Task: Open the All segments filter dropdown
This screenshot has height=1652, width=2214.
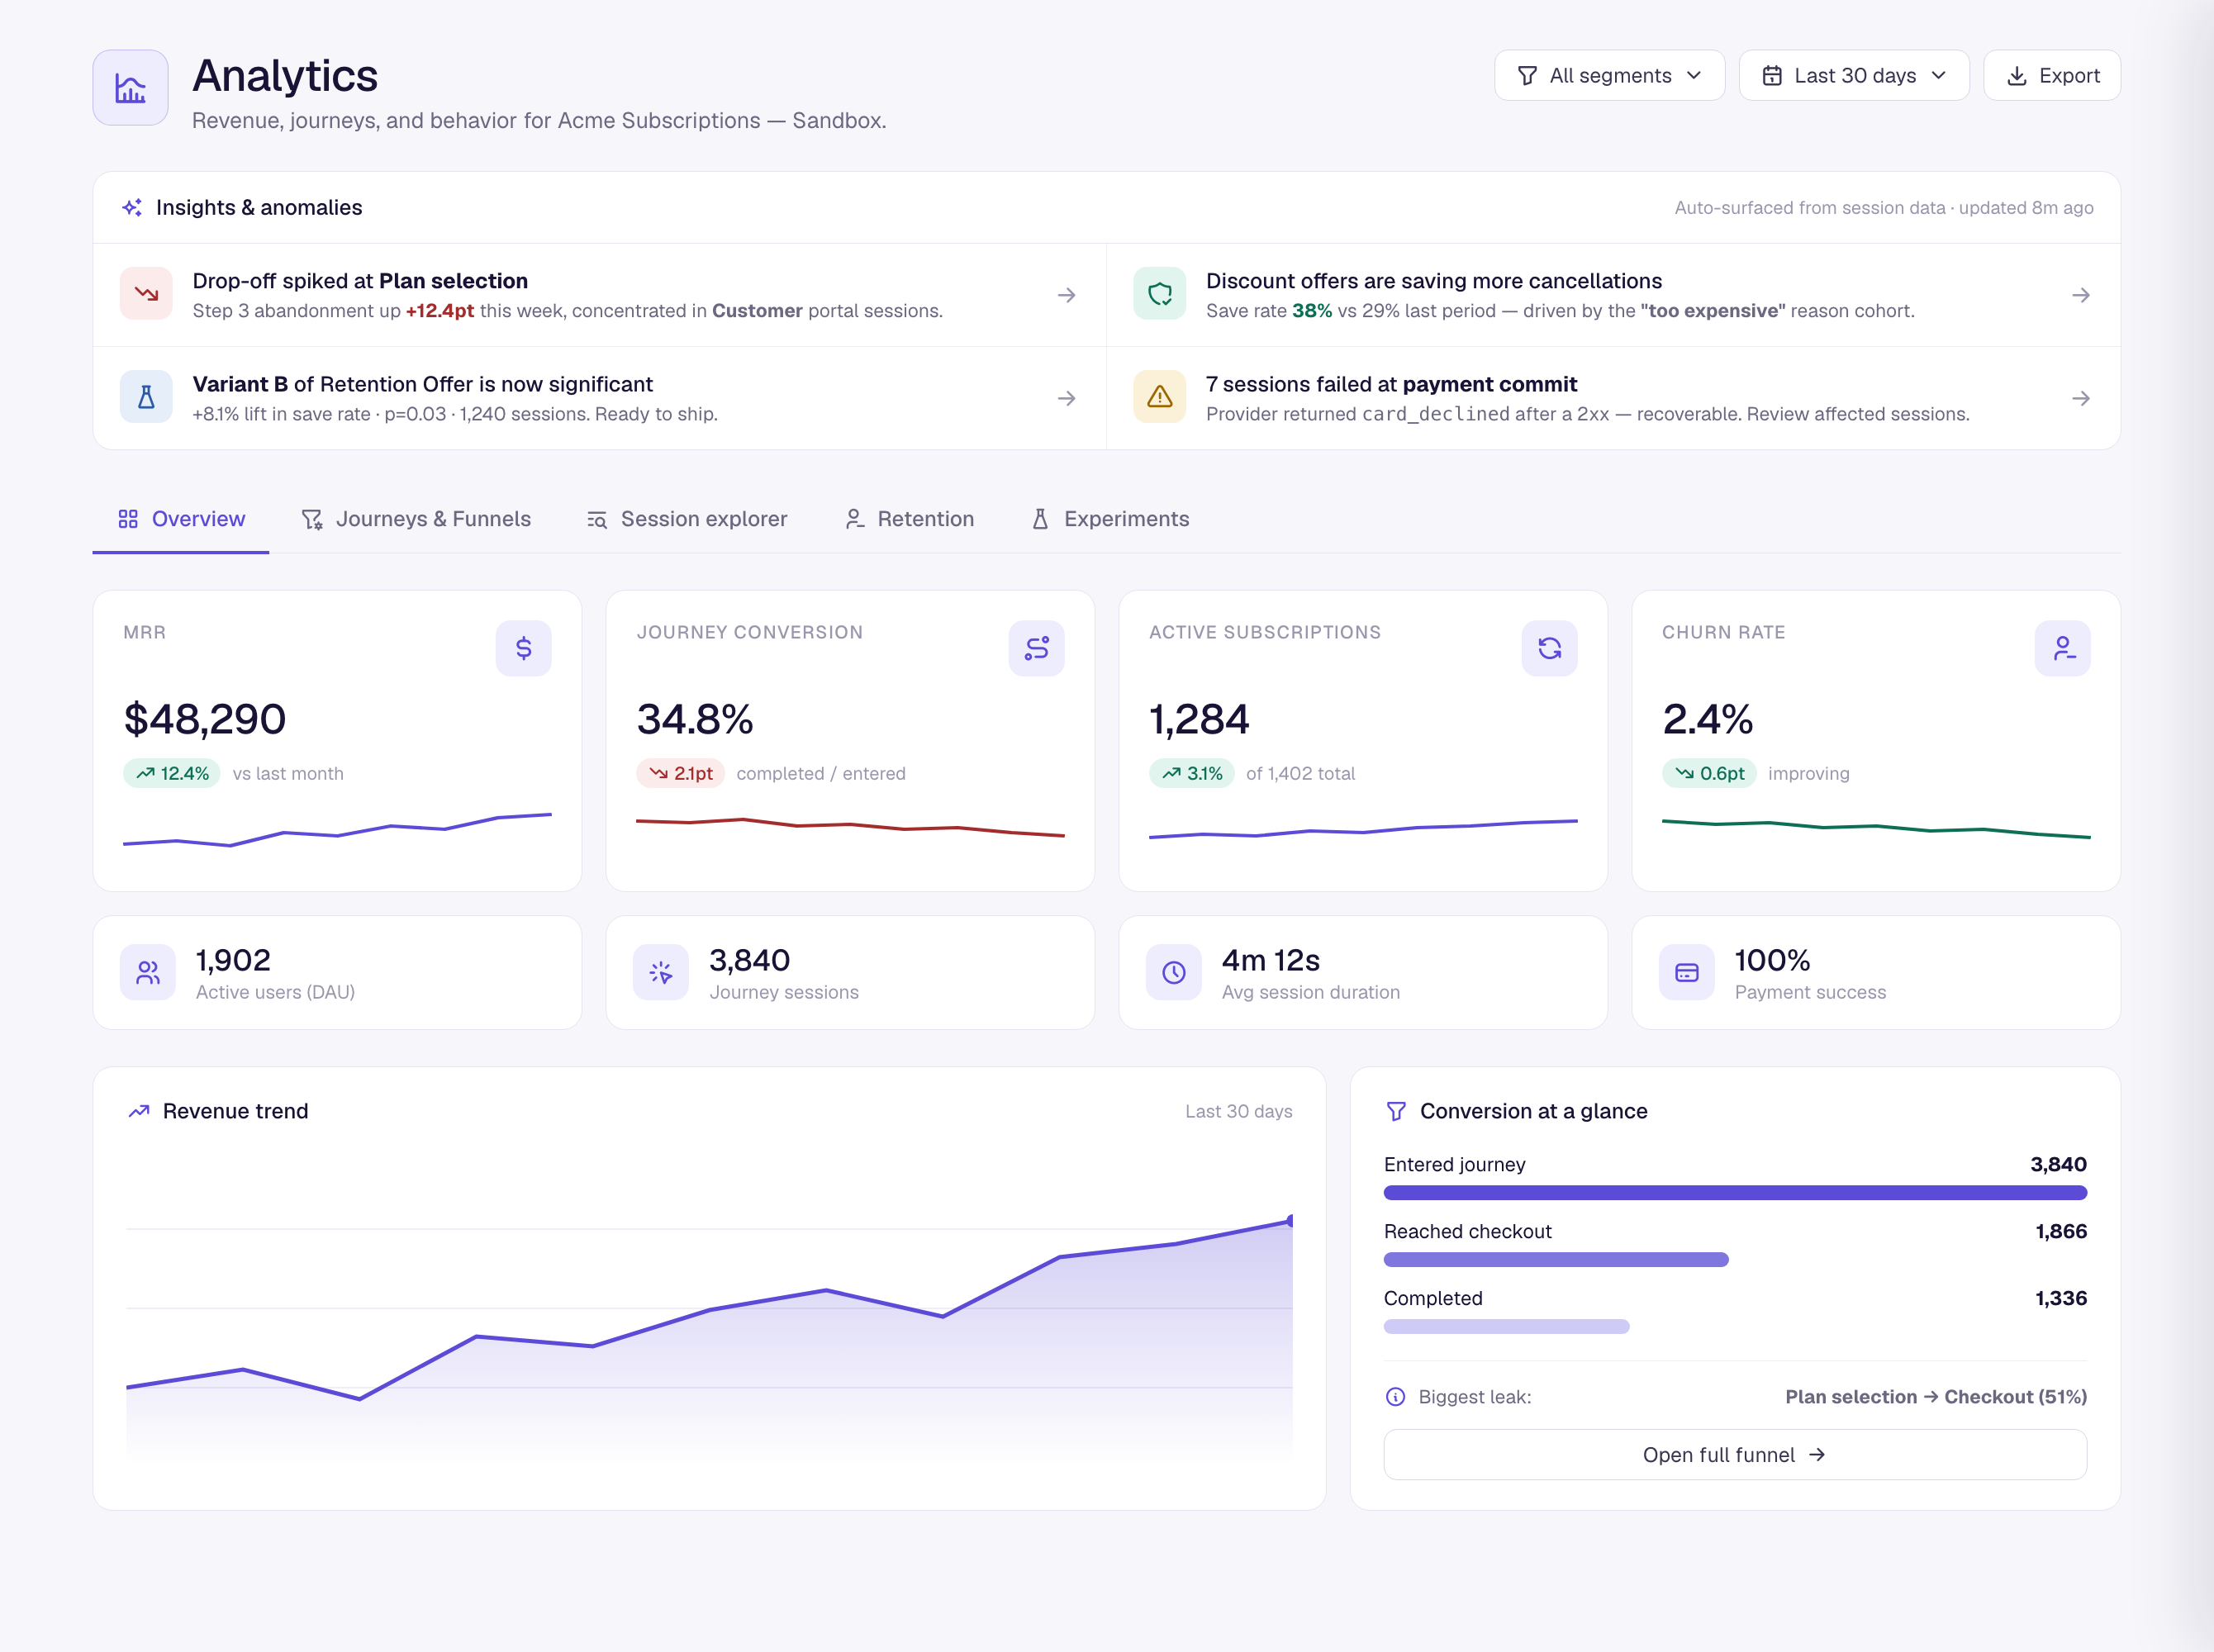Action: [1609, 75]
